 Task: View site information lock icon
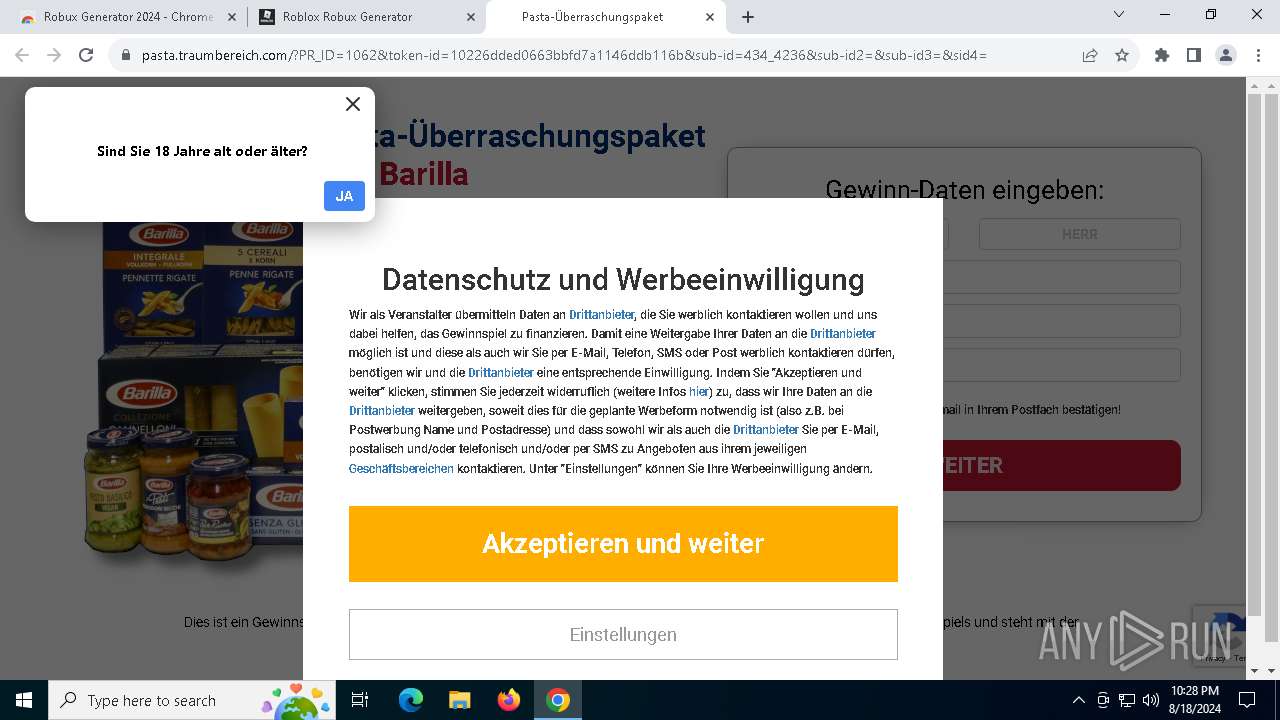coord(126,56)
